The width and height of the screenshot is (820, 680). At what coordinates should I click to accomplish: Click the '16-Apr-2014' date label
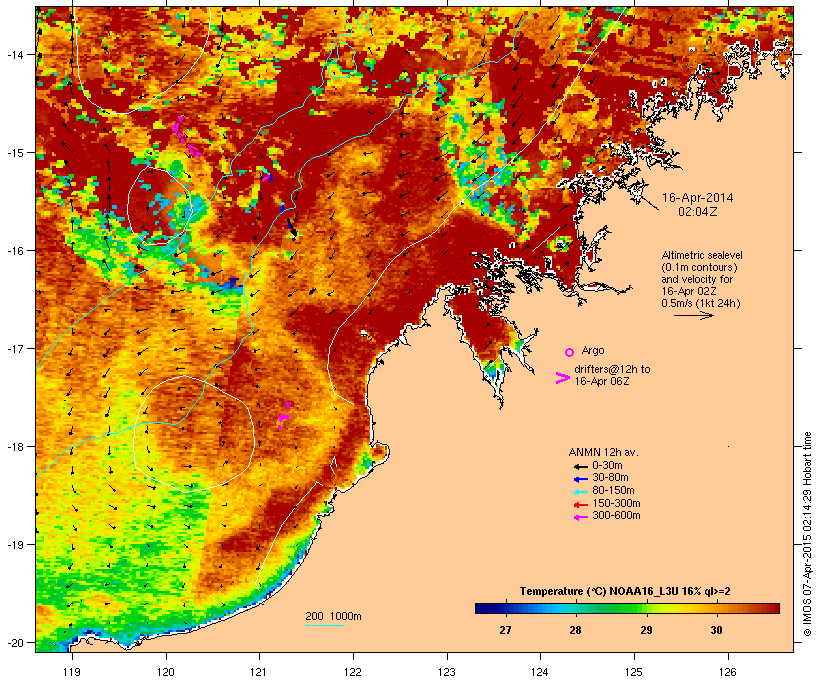pos(698,198)
